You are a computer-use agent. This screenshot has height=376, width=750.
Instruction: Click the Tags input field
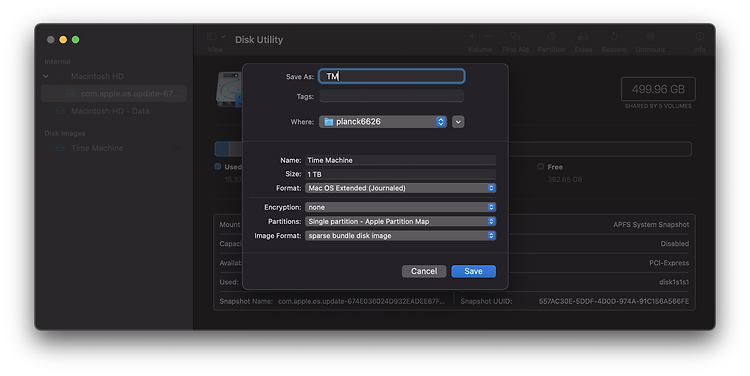tap(392, 96)
